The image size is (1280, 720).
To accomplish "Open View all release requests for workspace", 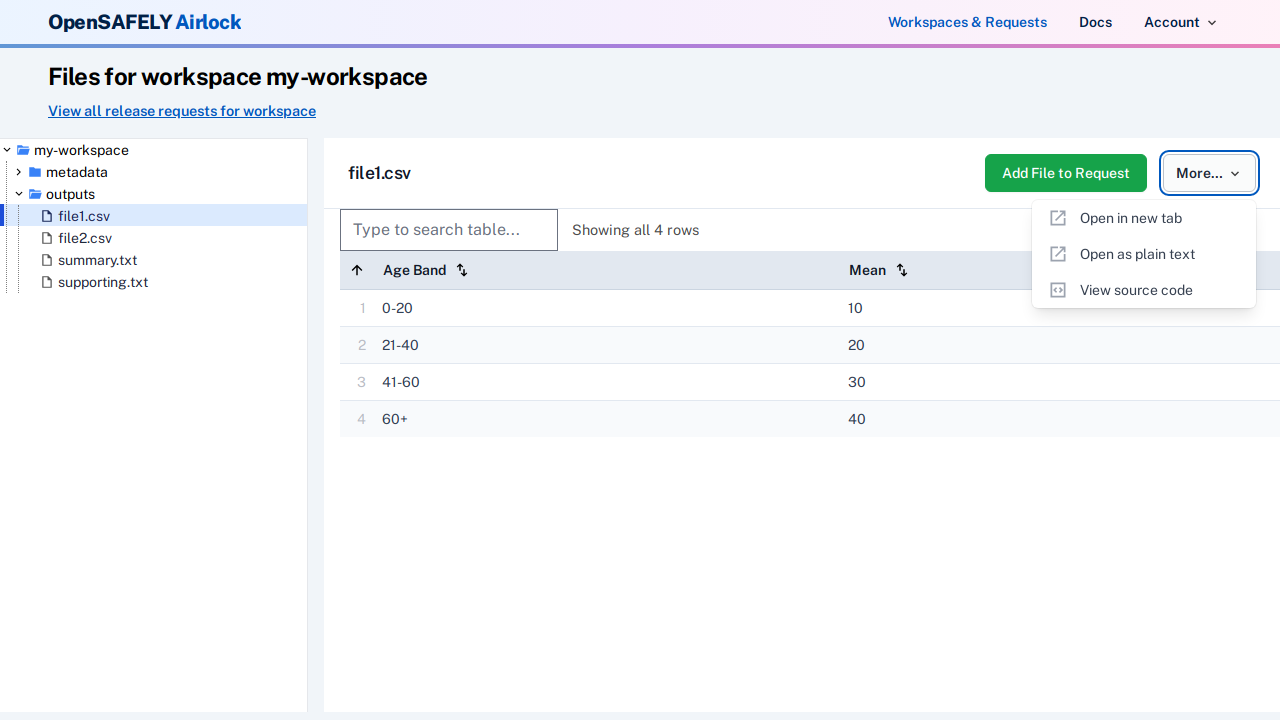I will click(x=181, y=111).
